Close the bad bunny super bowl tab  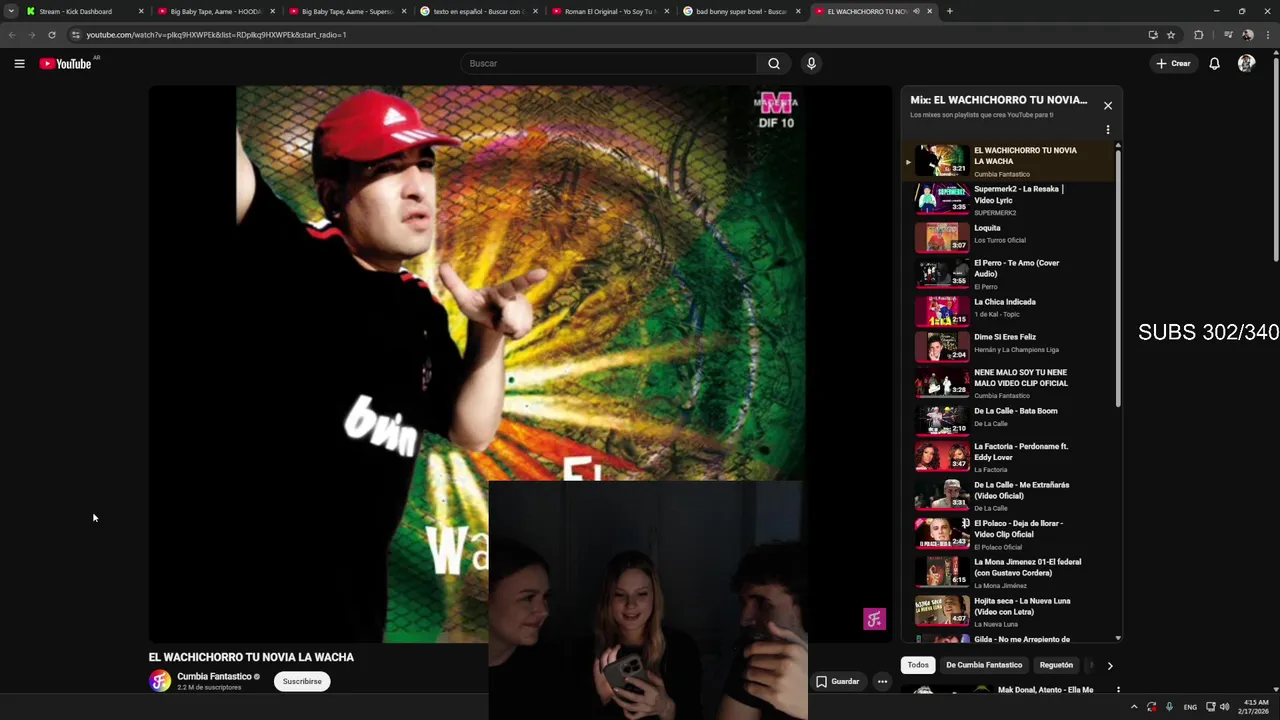[x=798, y=11]
